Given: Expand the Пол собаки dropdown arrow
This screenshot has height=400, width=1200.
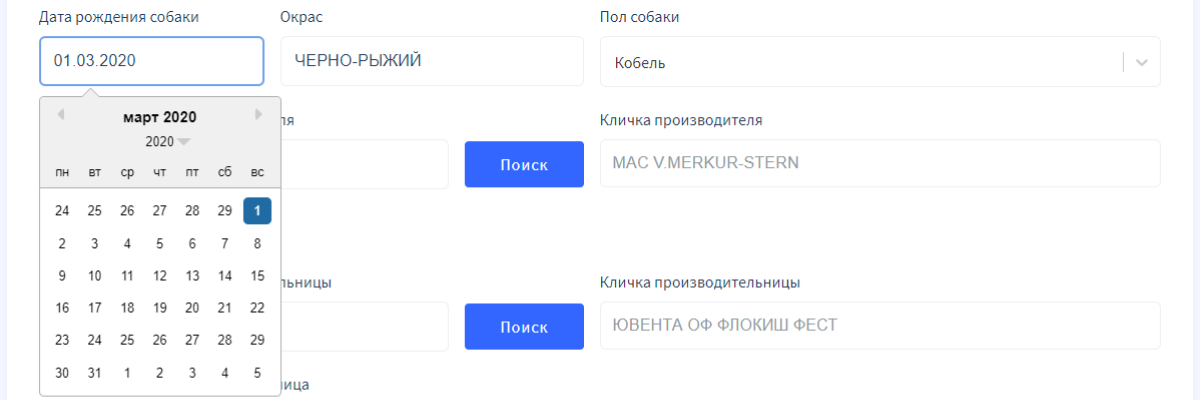Looking at the screenshot, I should tap(1143, 62).
